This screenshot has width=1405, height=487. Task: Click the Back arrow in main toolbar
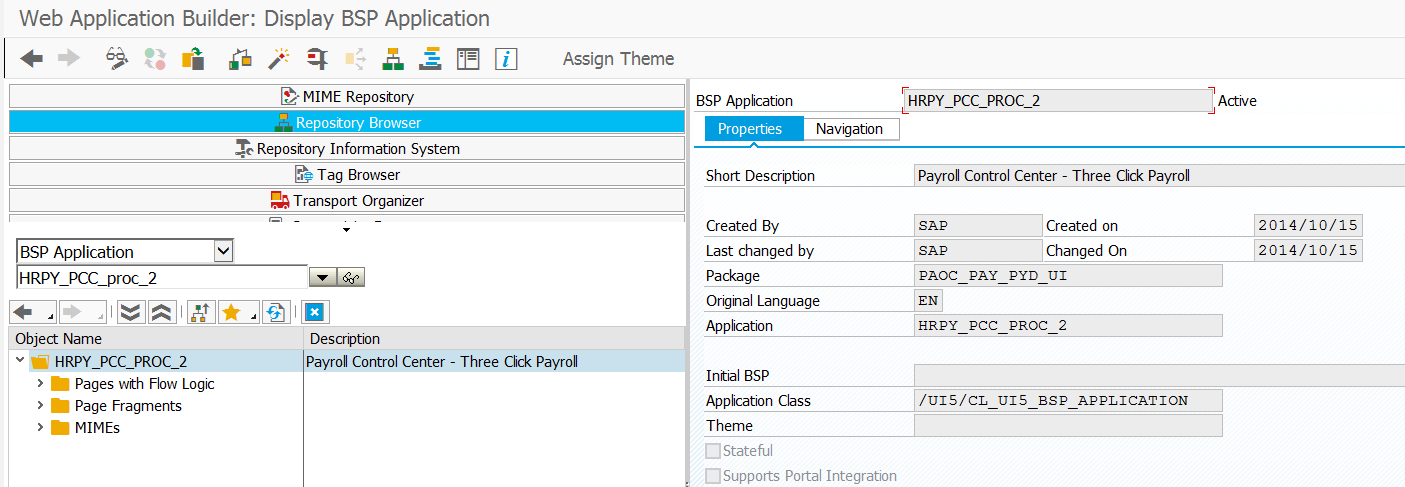[x=32, y=59]
